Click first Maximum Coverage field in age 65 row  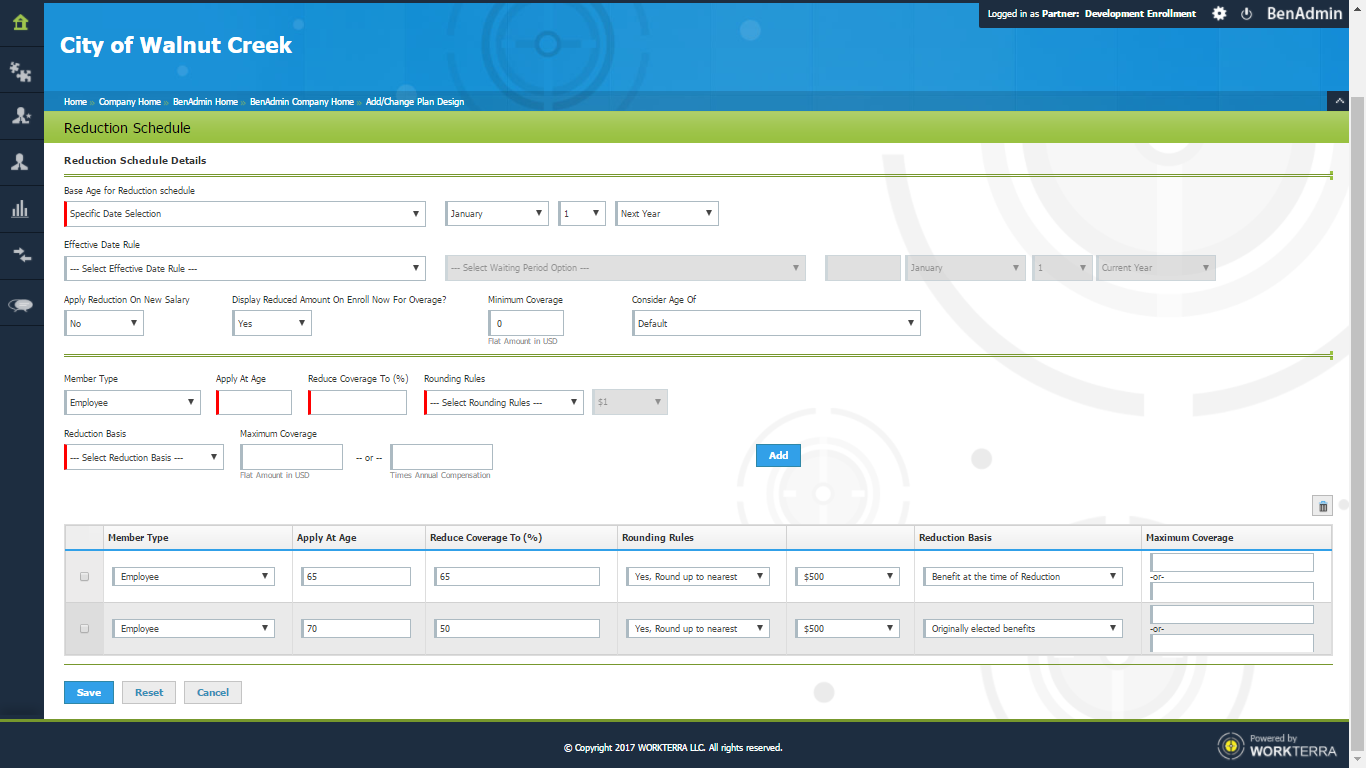[1232, 562]
